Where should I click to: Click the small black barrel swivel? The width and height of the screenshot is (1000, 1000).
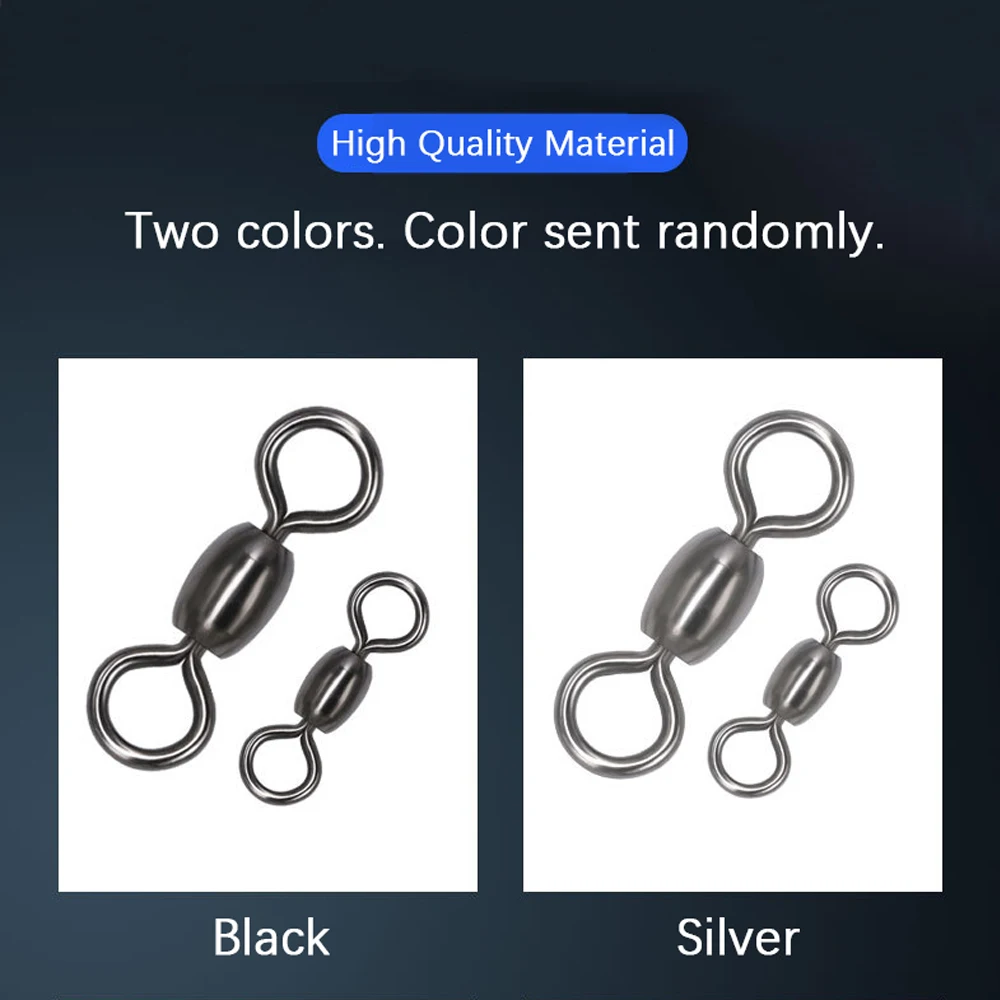[x=334, y=689]
